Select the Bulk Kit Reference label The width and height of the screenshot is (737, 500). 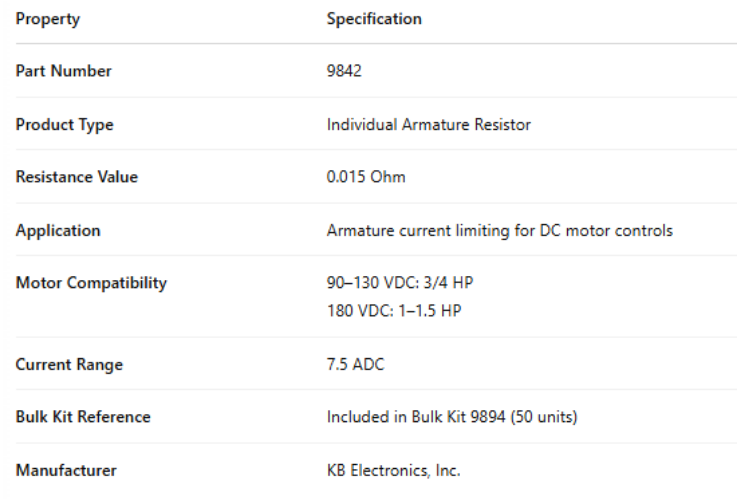pos(83,417)
